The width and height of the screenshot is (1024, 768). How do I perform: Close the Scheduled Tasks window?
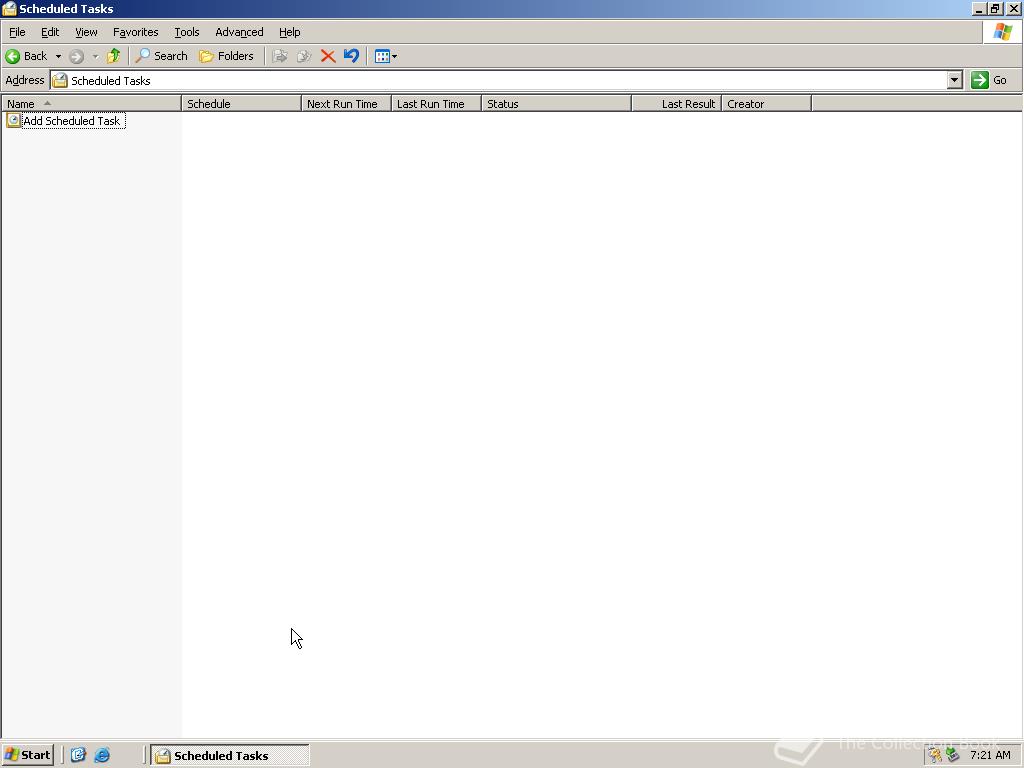(1013, 8)
